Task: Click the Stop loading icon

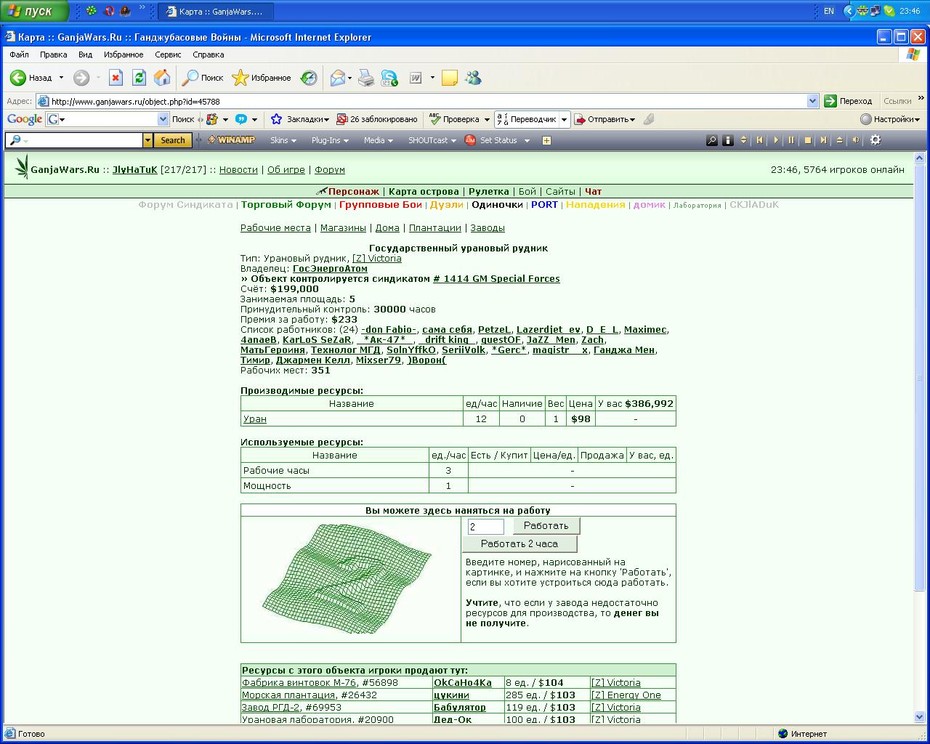Action: [x=116, y=78]
